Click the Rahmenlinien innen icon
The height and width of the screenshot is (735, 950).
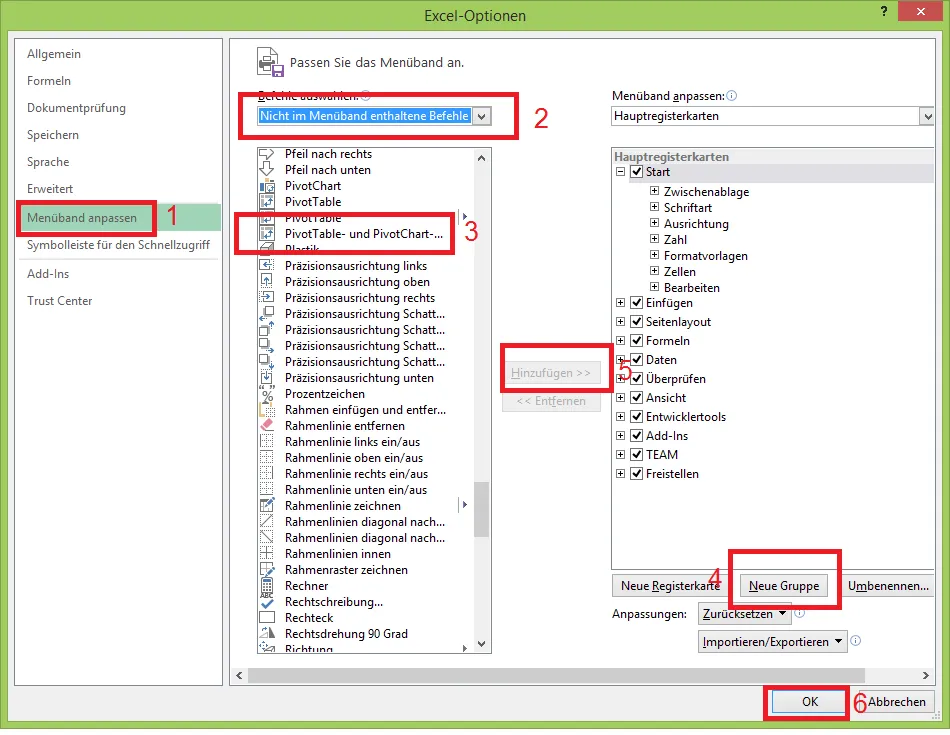[x=267, y=554]
